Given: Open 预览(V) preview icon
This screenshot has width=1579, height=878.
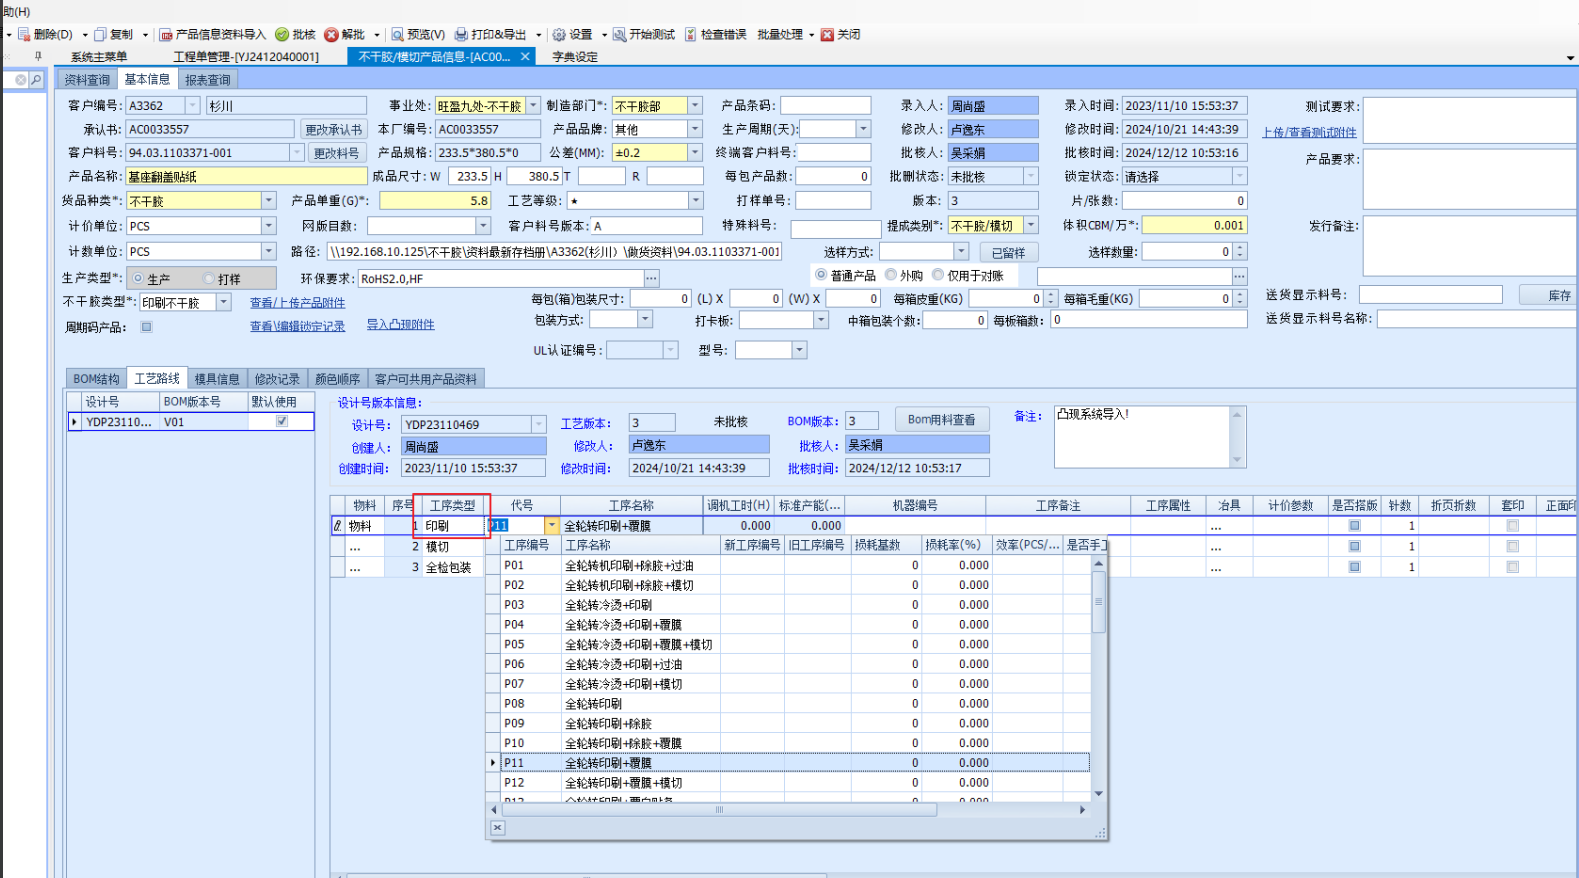Looking at the screenshot, I should (398, 34).
